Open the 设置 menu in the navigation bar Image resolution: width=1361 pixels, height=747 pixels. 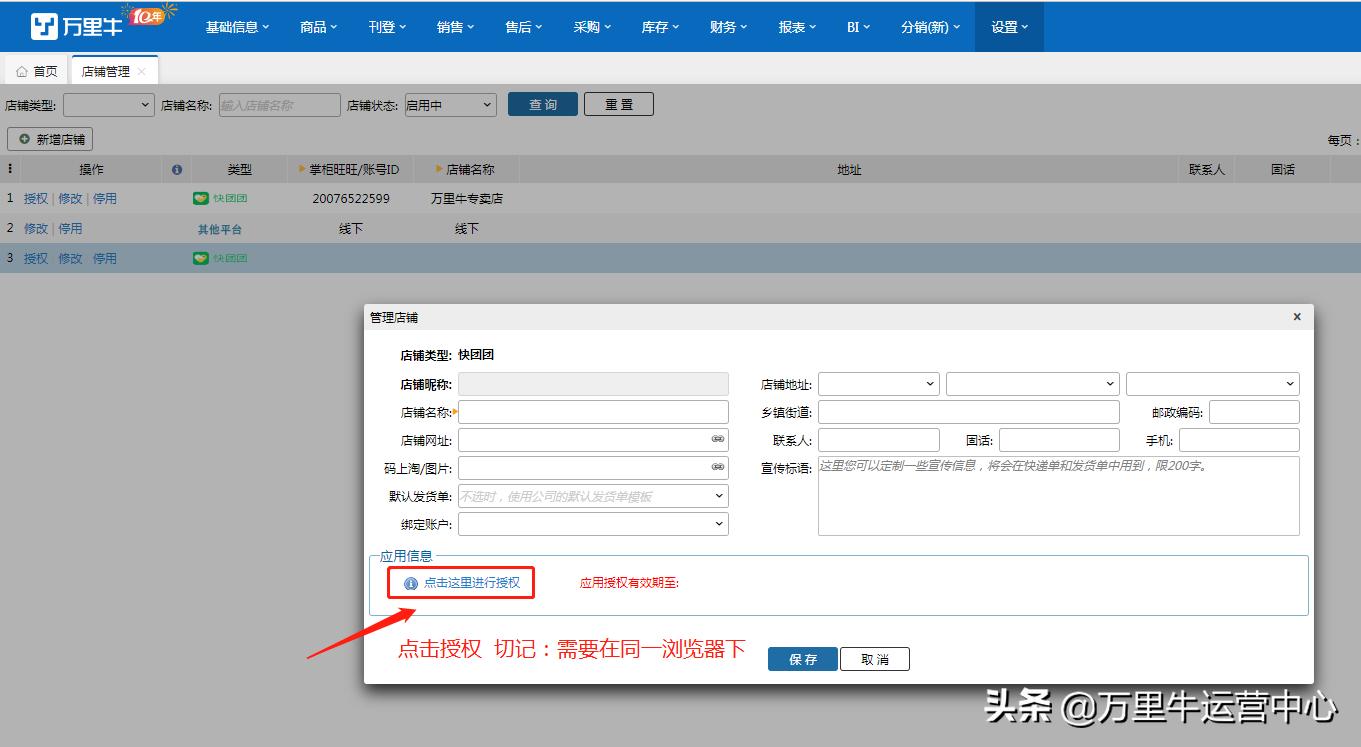1008,27
